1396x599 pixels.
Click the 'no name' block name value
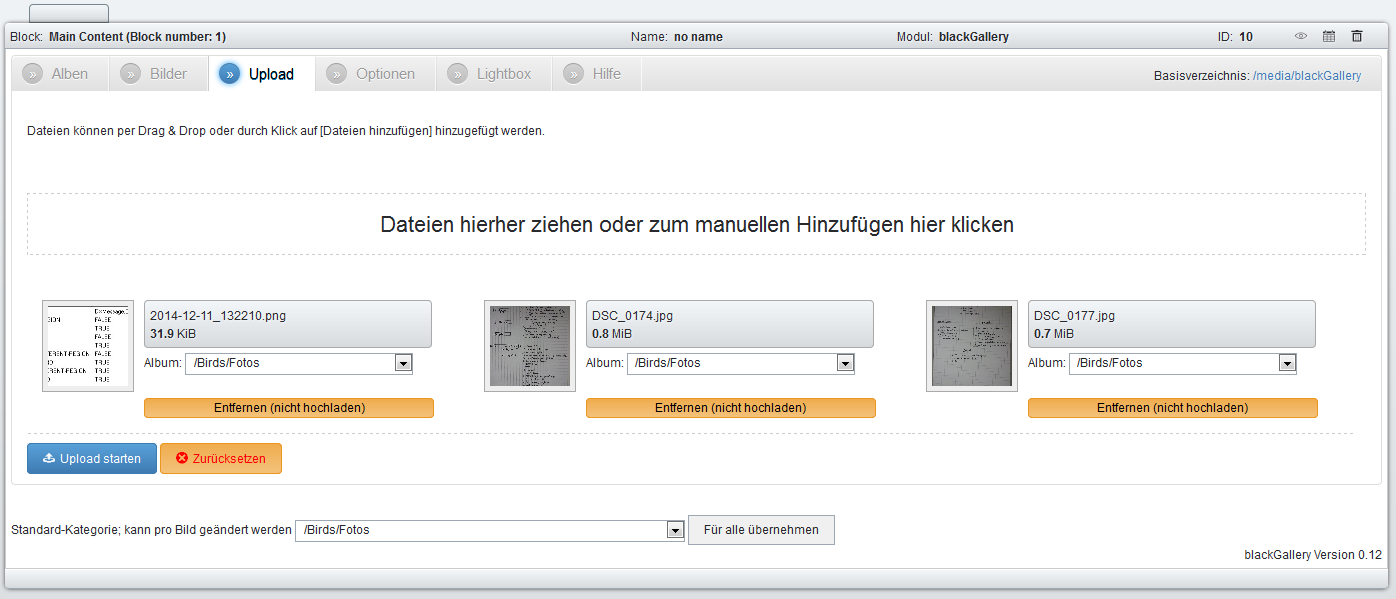click(698, 37)
